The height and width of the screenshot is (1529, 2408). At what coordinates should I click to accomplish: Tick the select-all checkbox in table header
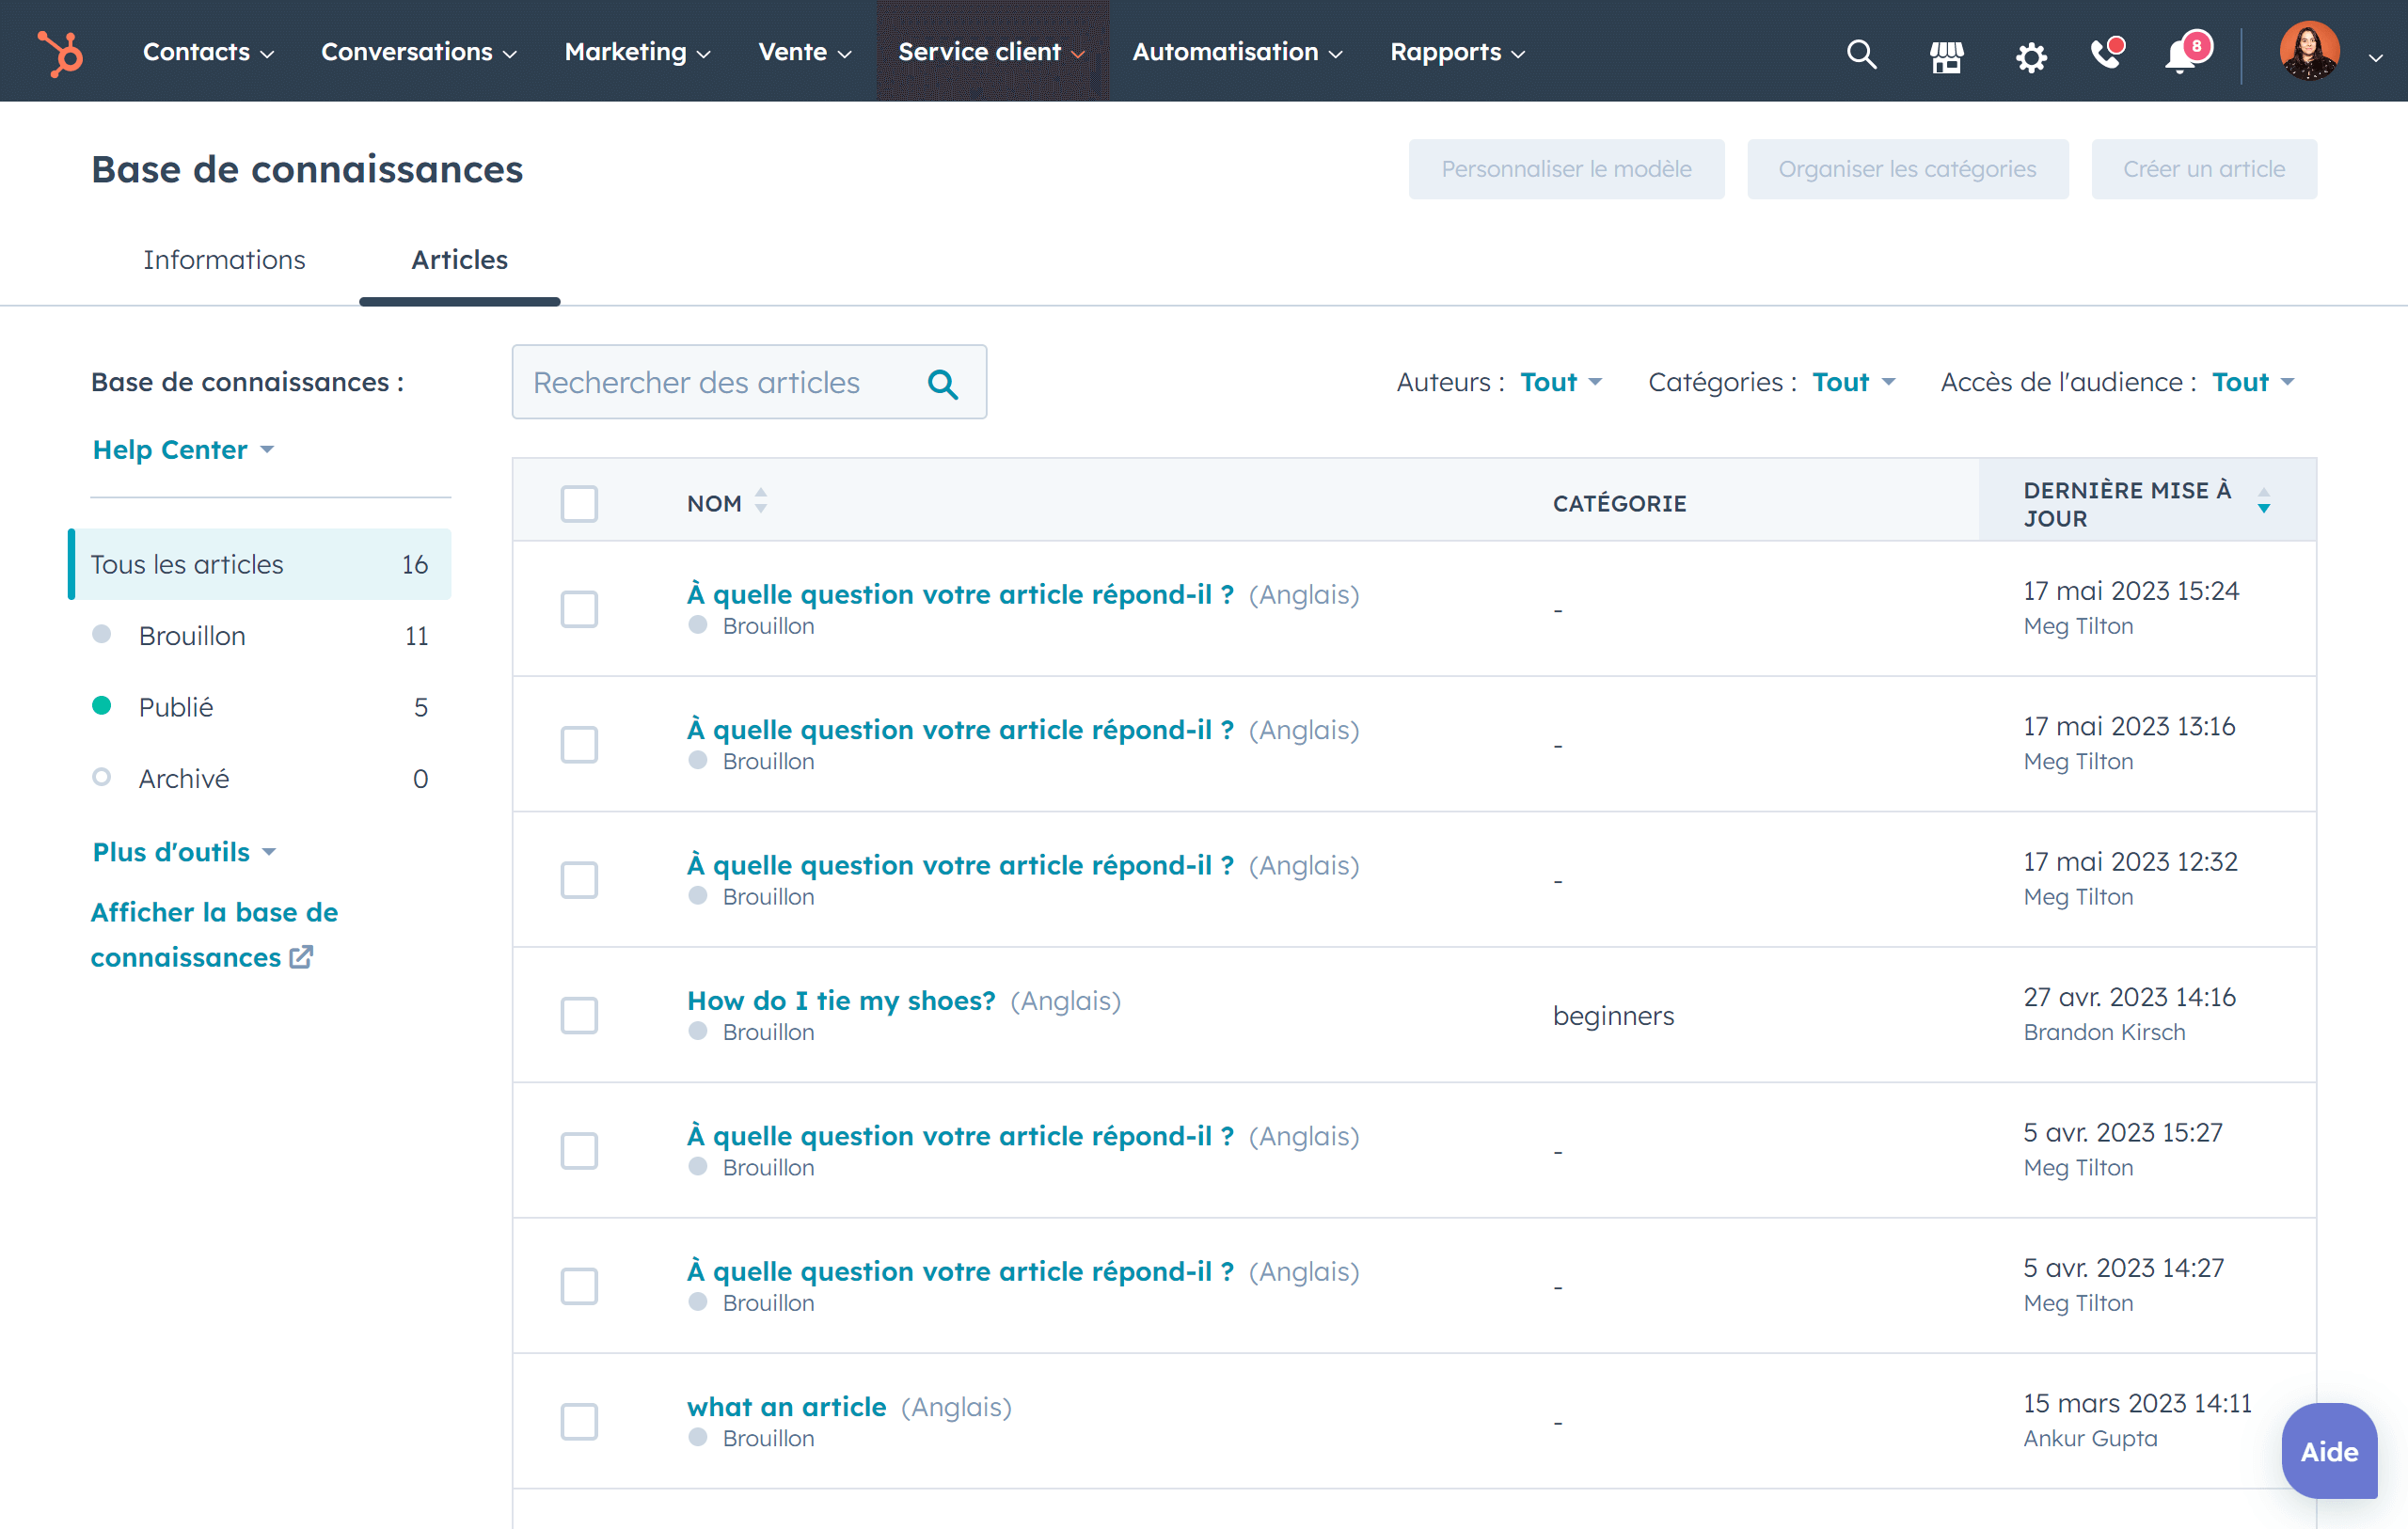(579, 504)
